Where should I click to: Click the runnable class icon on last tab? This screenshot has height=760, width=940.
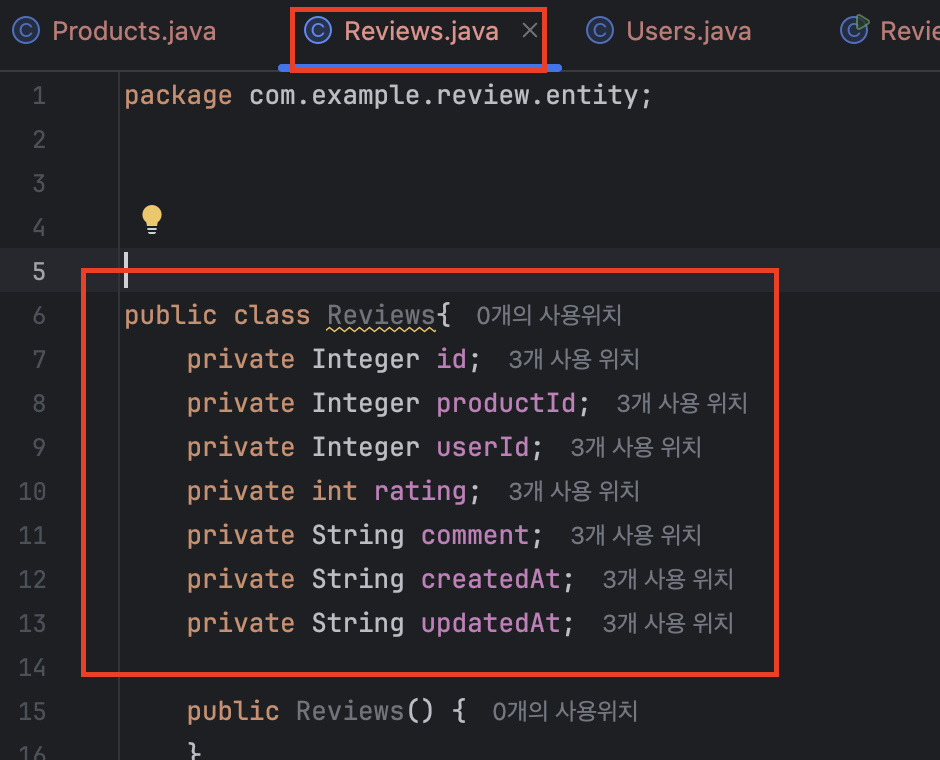click(854, 30)
